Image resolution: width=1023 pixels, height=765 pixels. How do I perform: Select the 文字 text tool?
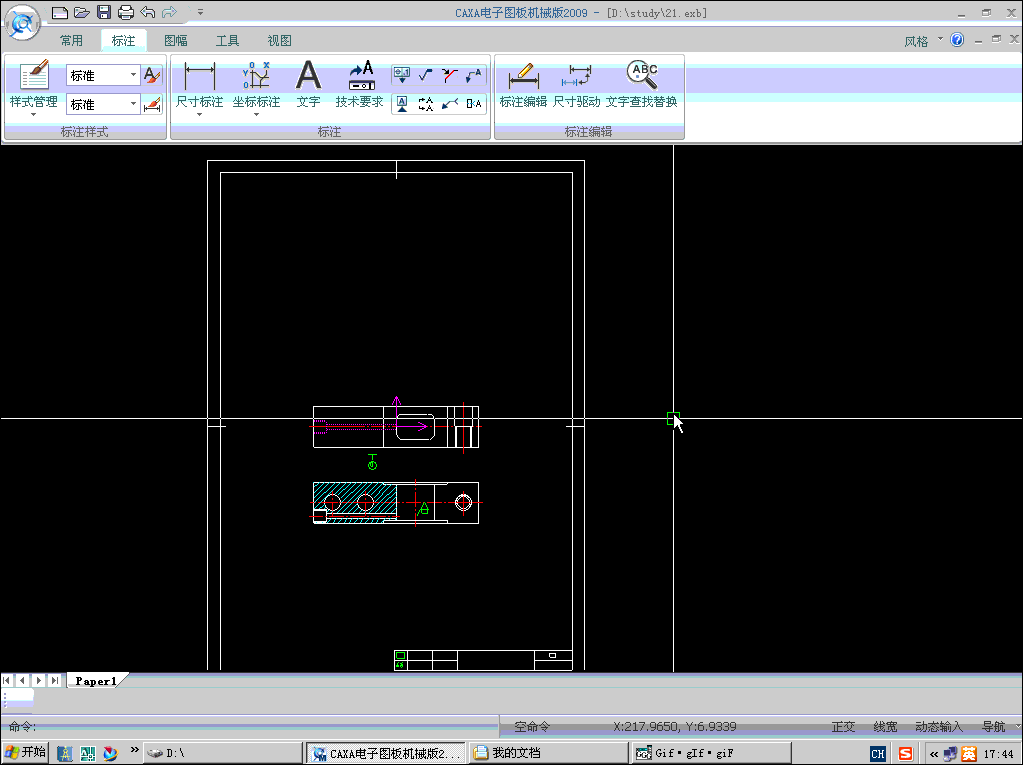point(308,83)
